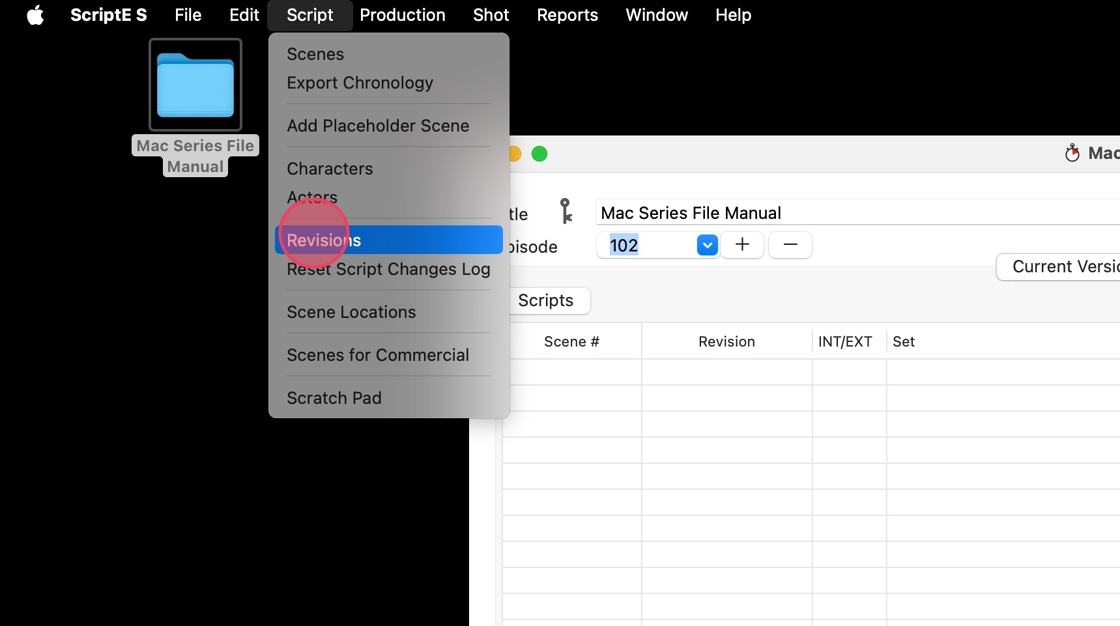This screenshot has height=626, width=1120.
Task: Open the Scratch Pad
Action: coord(389,397)
